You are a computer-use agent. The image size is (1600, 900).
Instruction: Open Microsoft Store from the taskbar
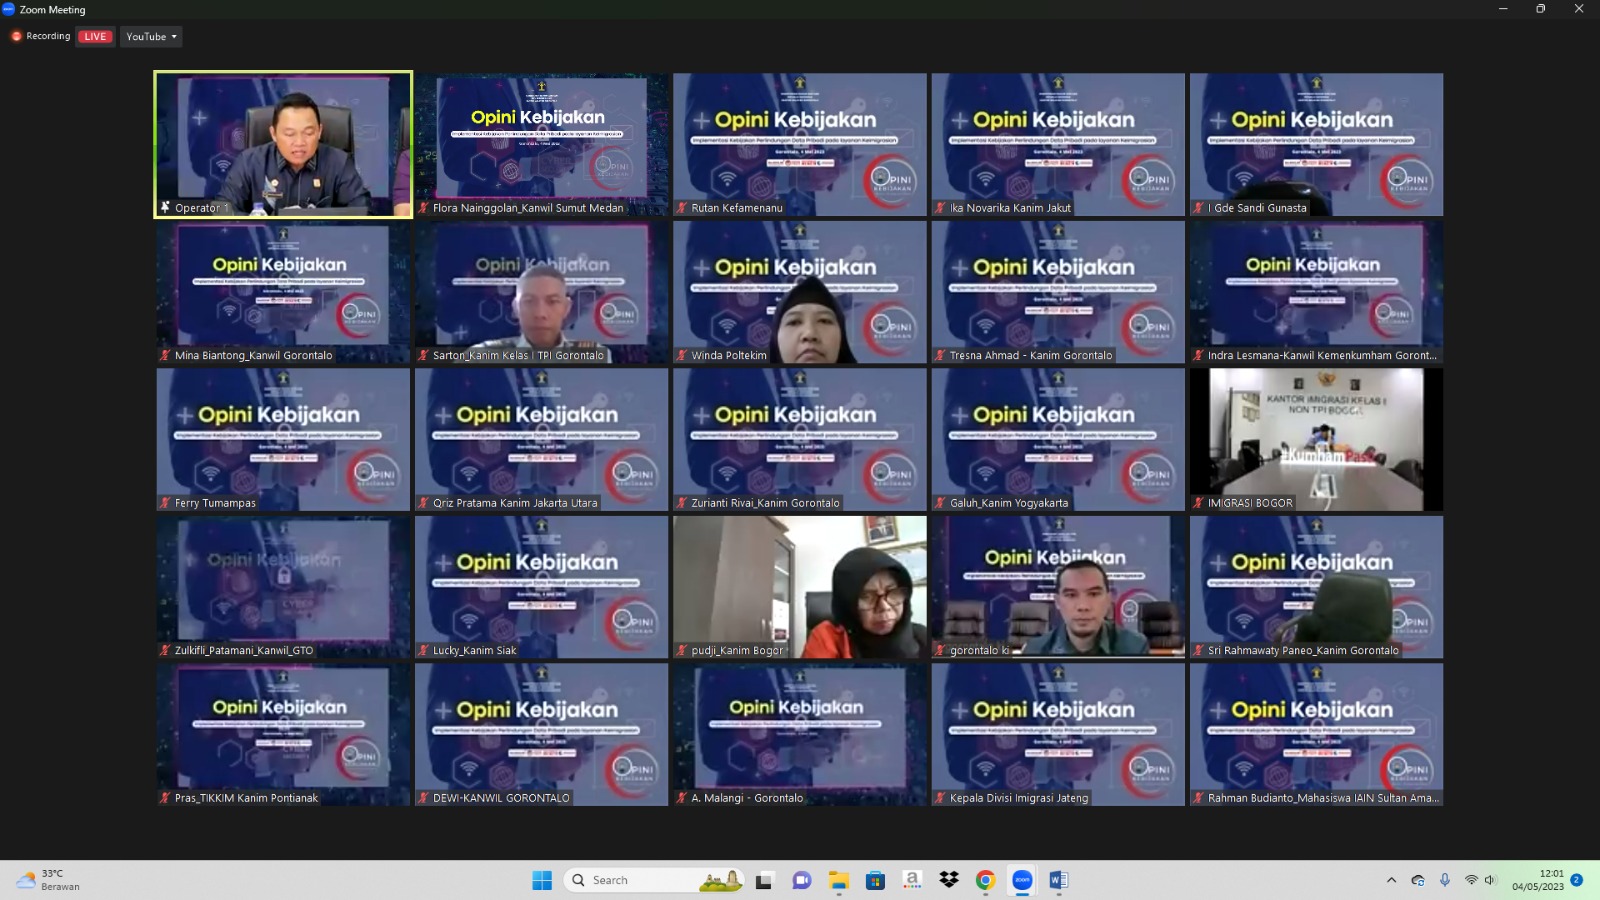(x=875, y=880)
